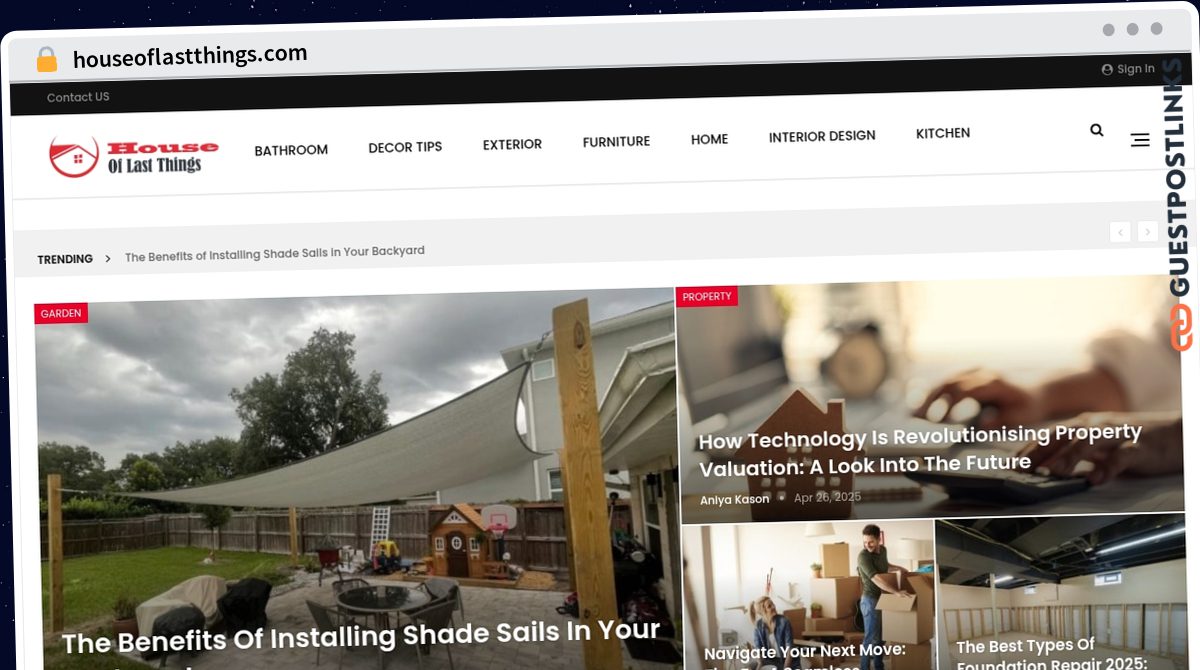Open the Interior Design menu item
The height and width of the screenshot is (670, 1200).
click(822, 136)
